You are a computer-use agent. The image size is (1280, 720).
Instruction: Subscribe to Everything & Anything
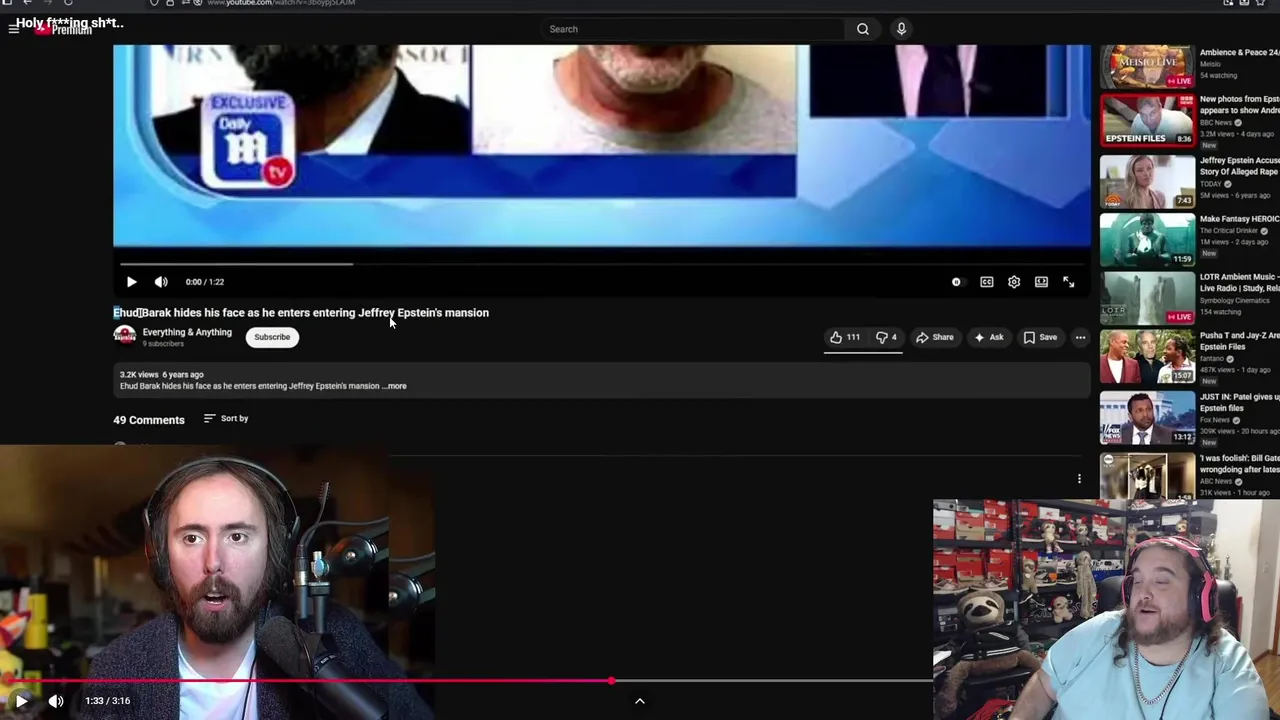point(272,337)
